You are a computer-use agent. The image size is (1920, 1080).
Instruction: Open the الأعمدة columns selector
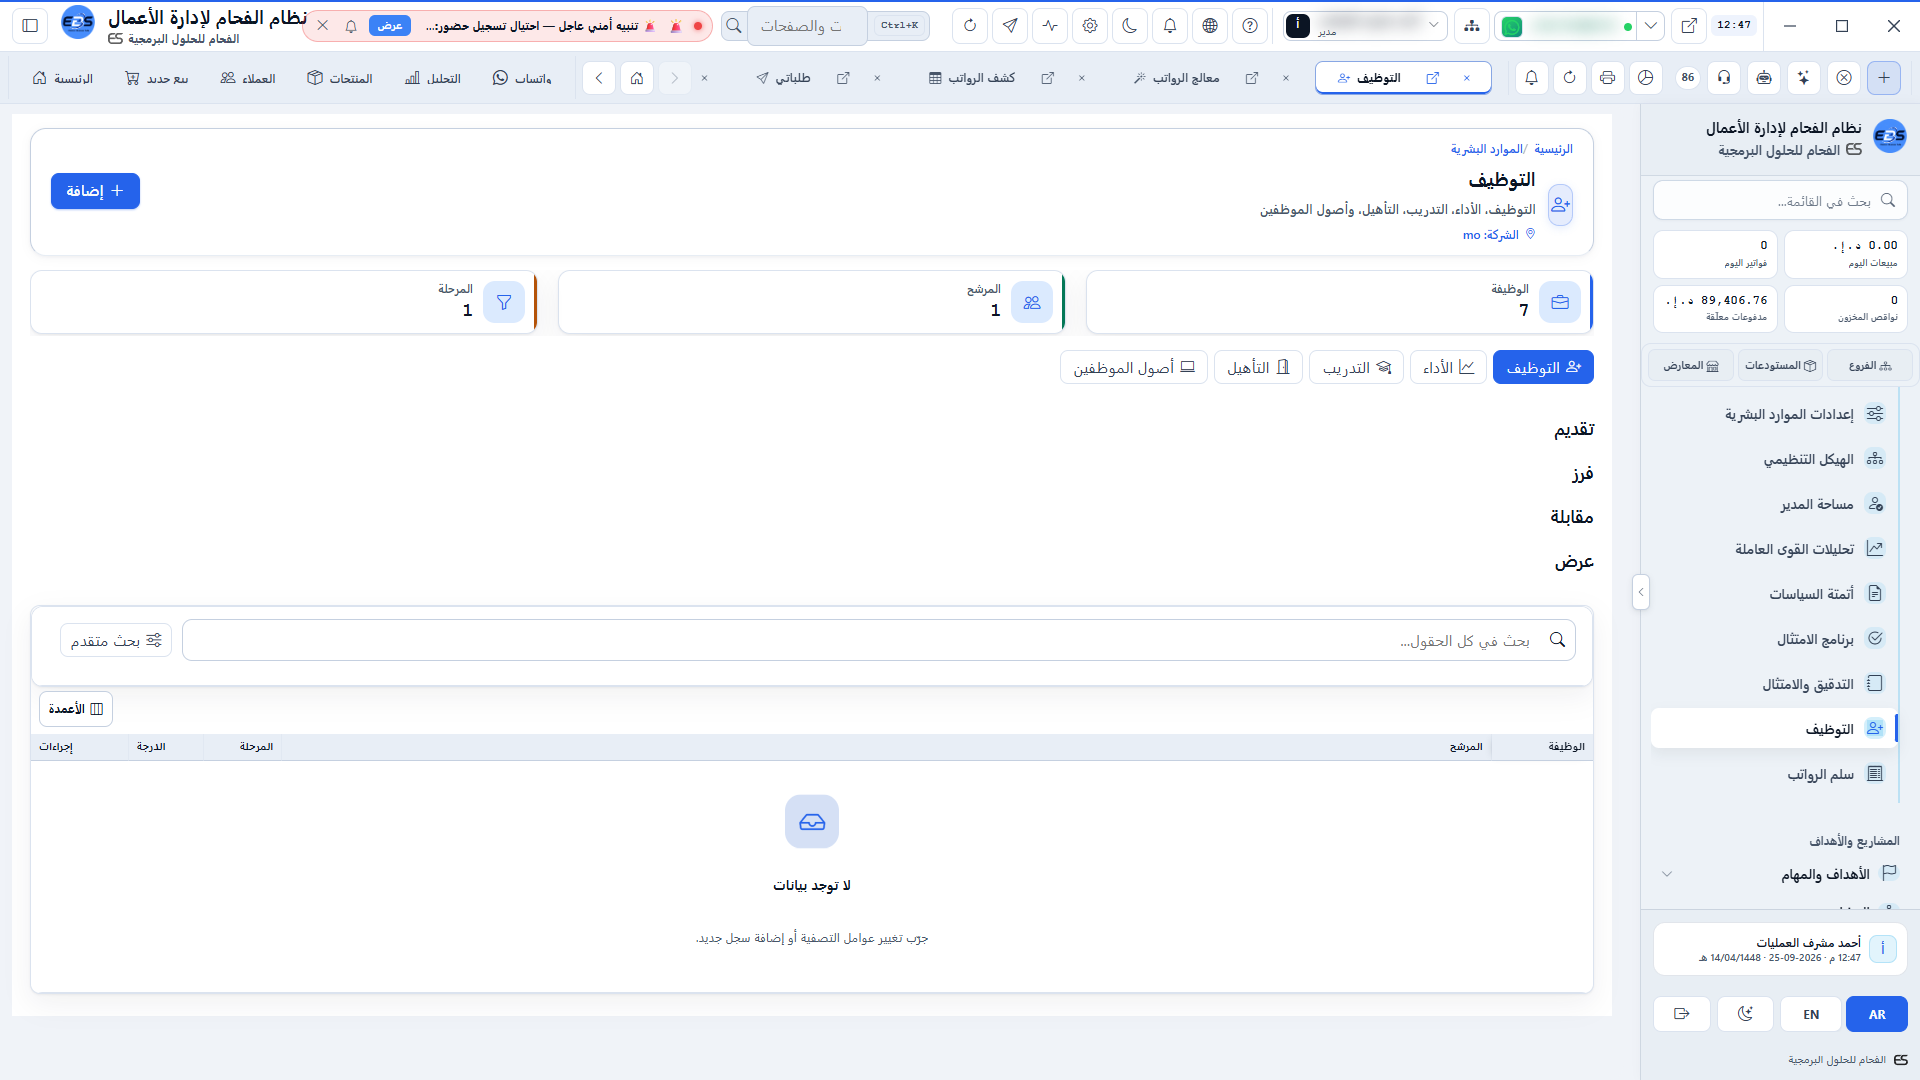coord(76,709)
